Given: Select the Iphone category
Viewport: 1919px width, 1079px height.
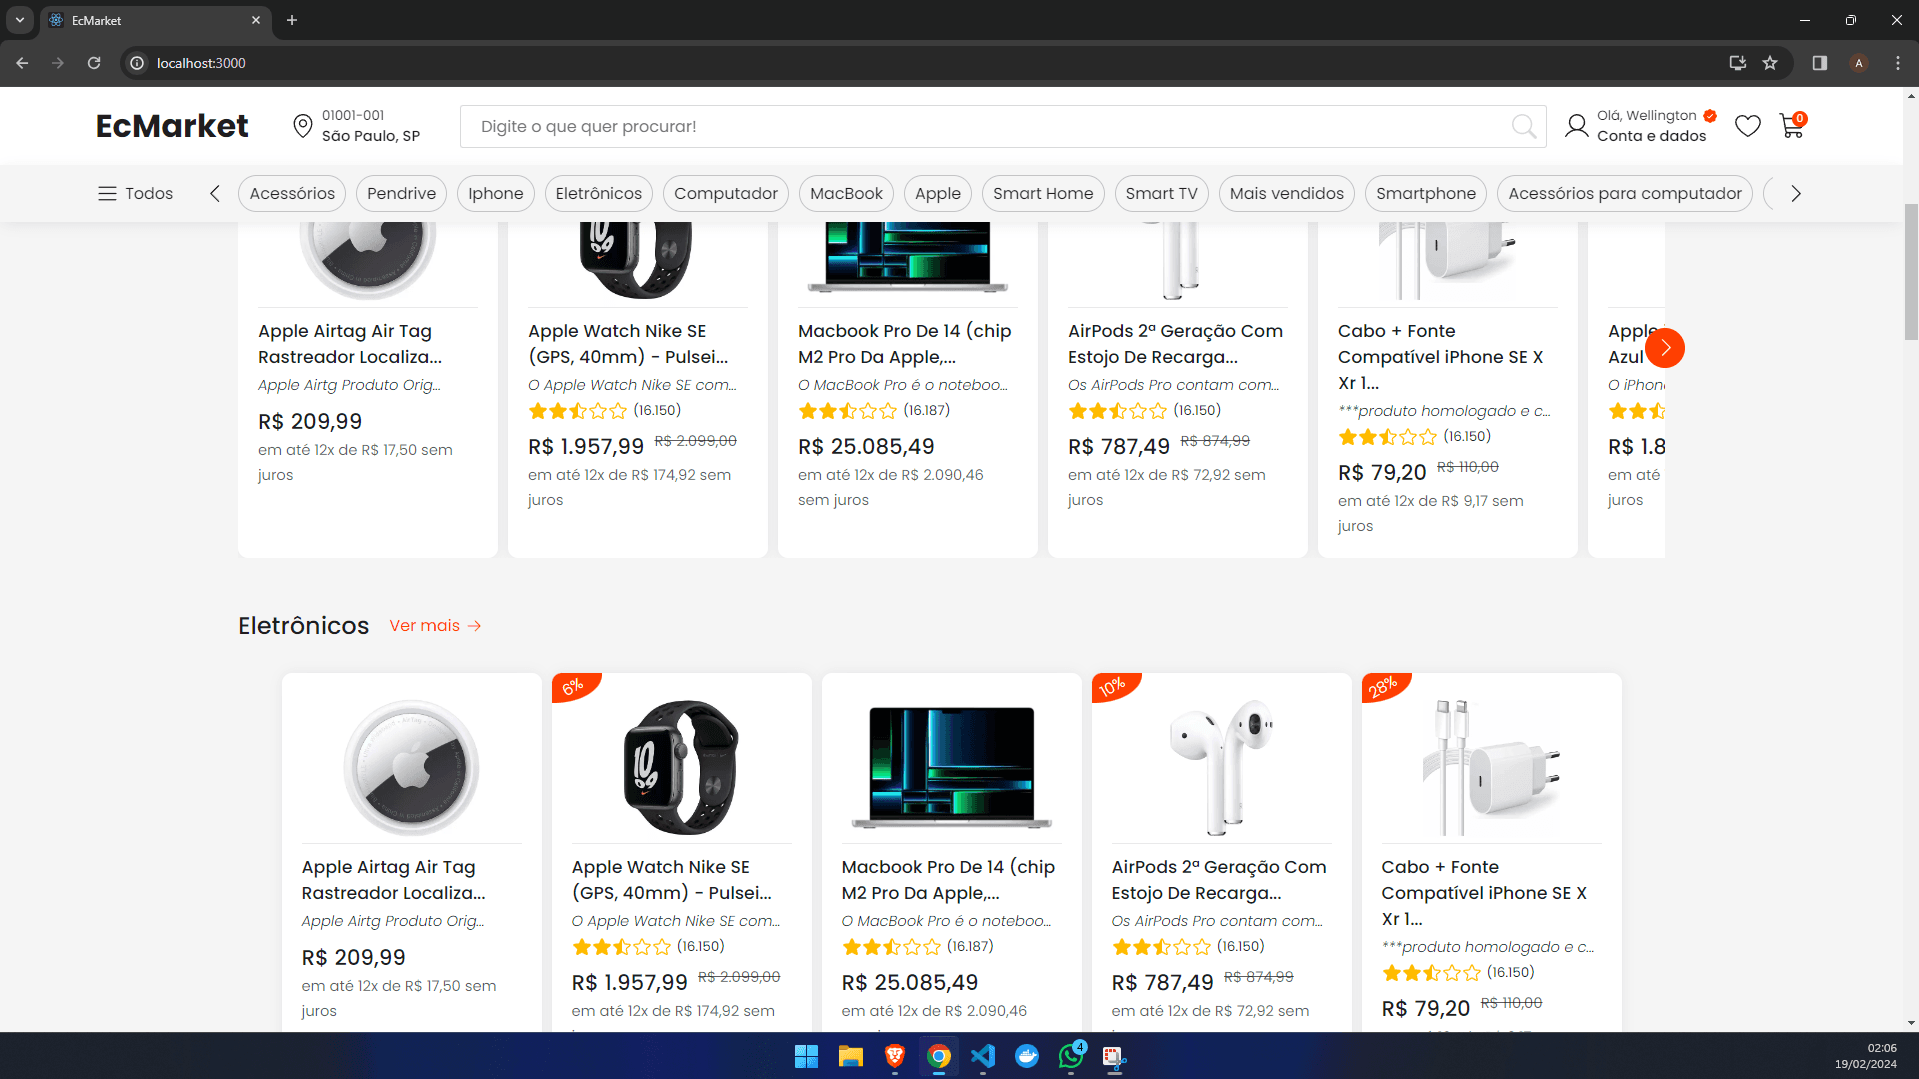Looking at the screenshot, I should (496, 193).
